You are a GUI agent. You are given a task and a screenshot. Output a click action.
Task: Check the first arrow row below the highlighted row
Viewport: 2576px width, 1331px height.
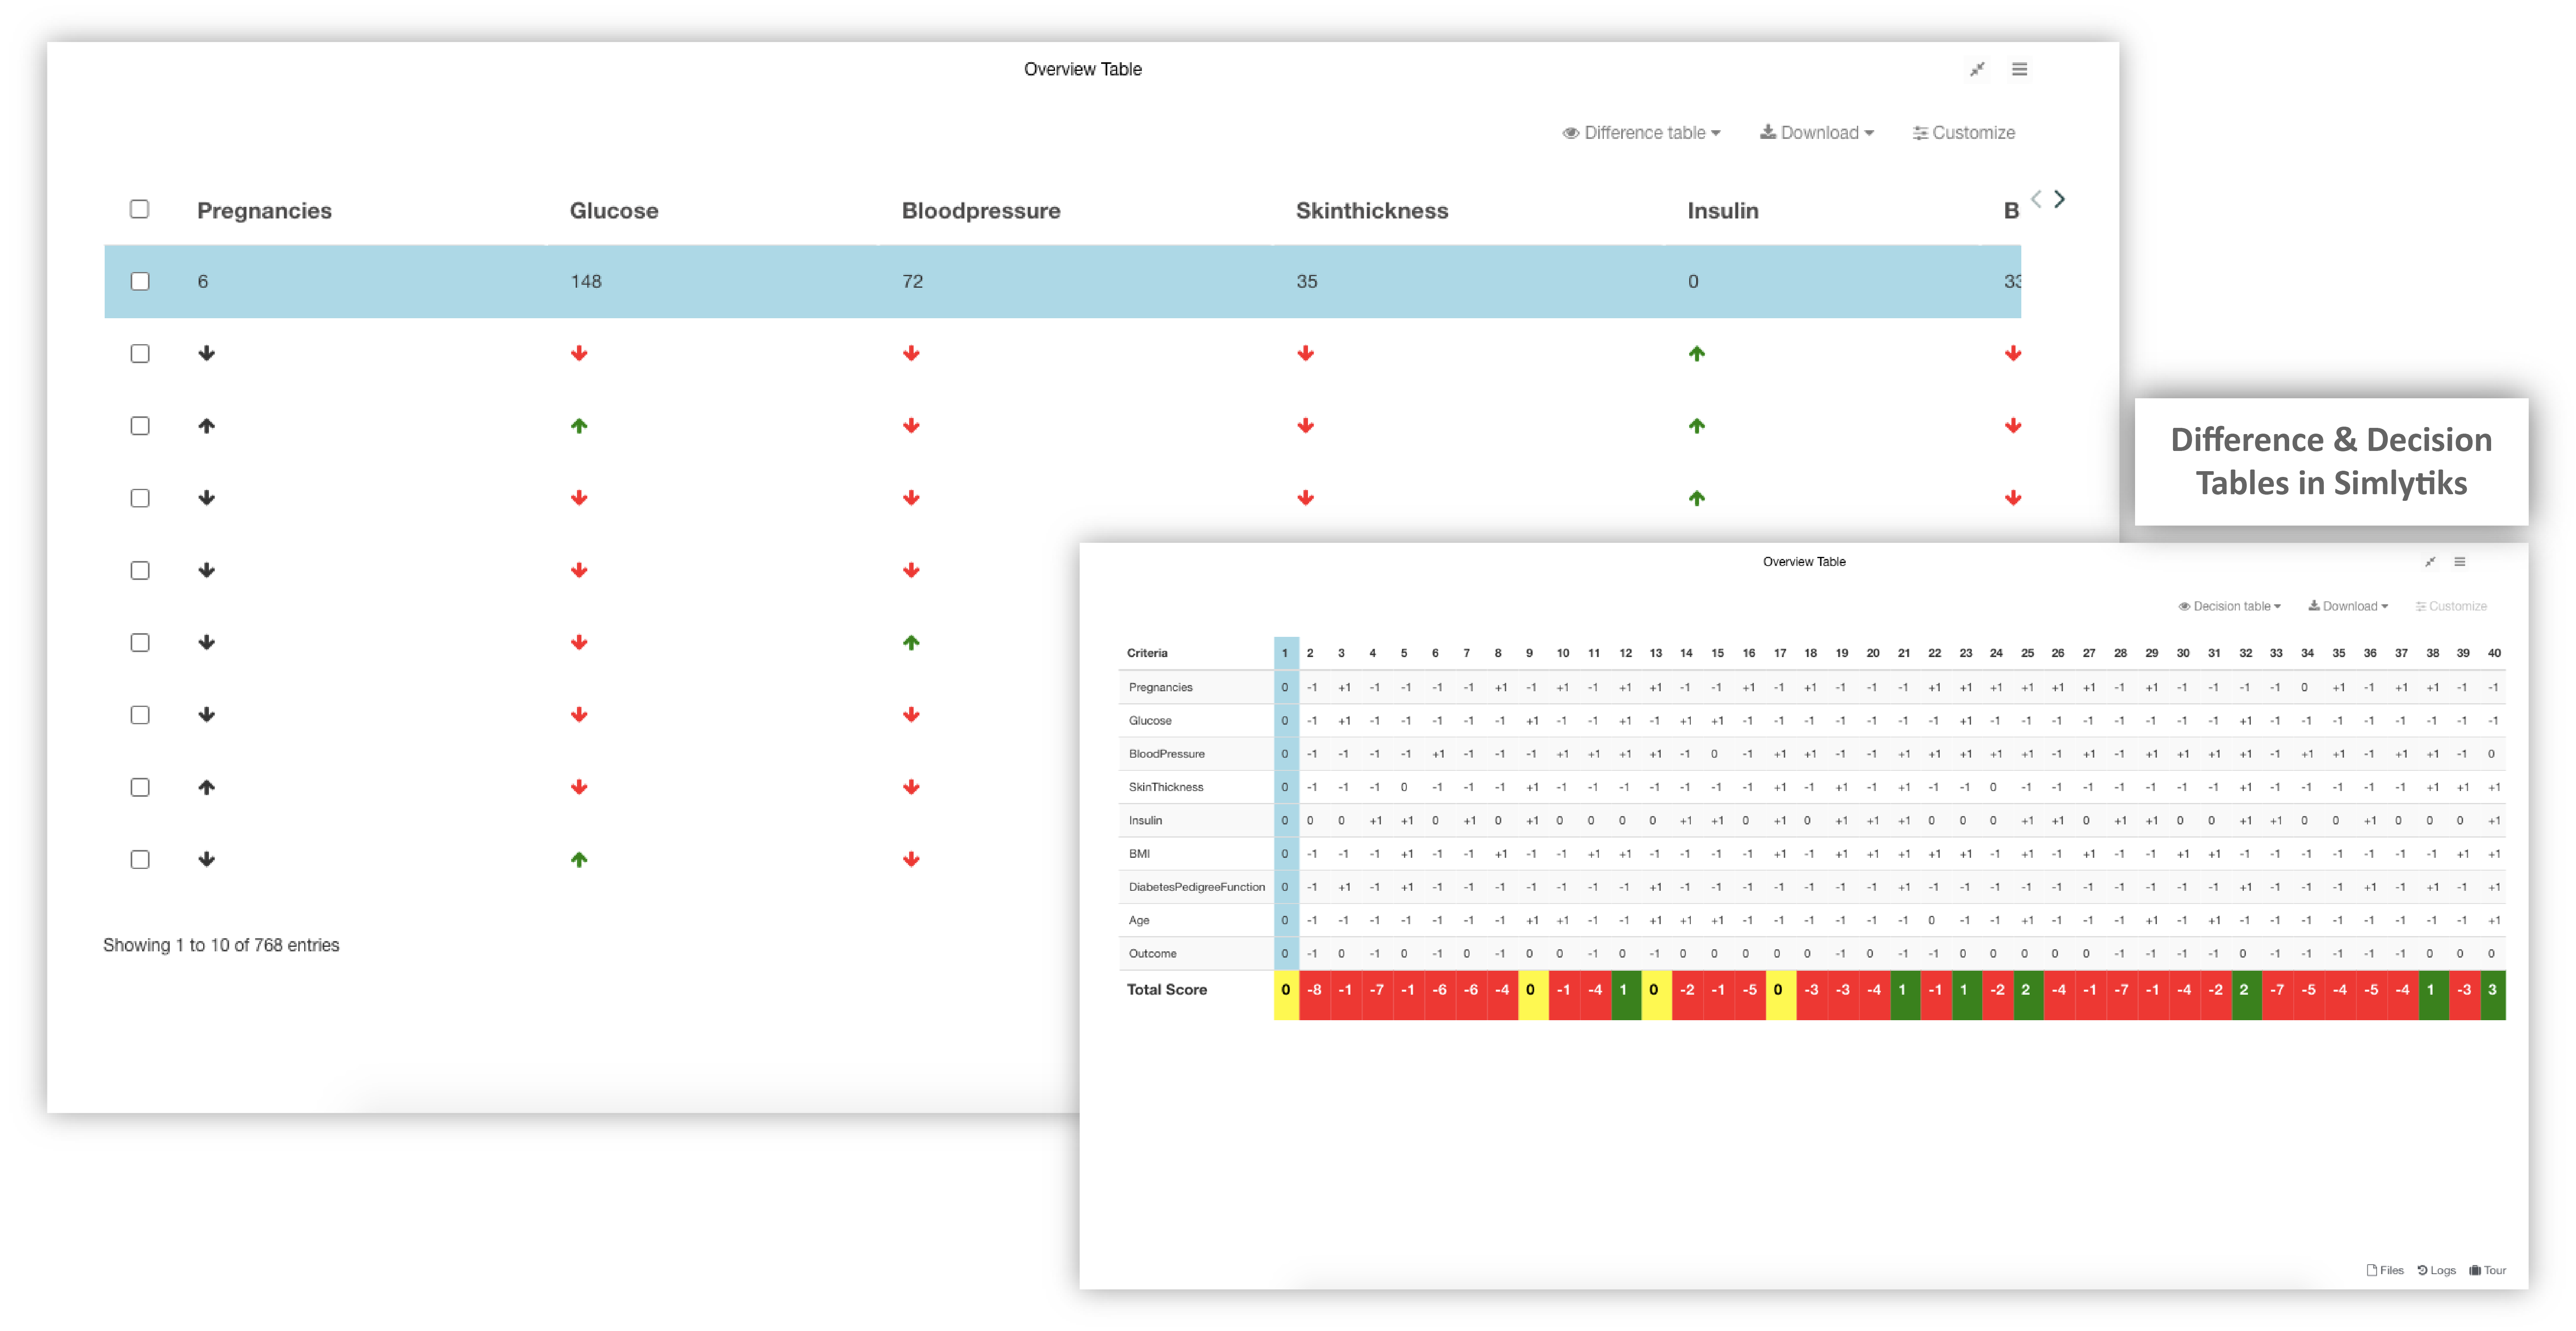pyautogui.click(x=140, y=354)
